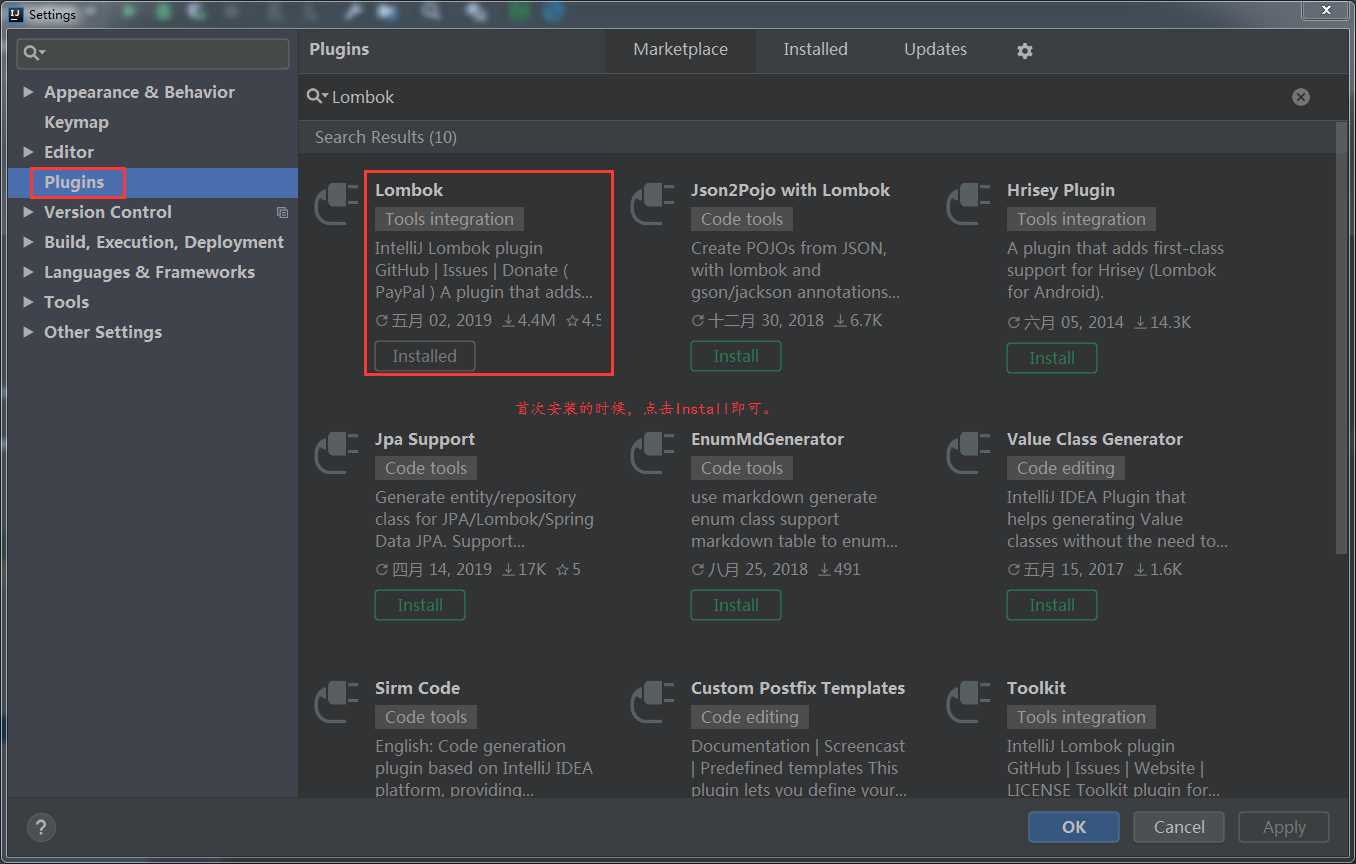Open the Json2Pojo with Lombok title
Screen dimensions: 1356x864
(x=790, y=190)
